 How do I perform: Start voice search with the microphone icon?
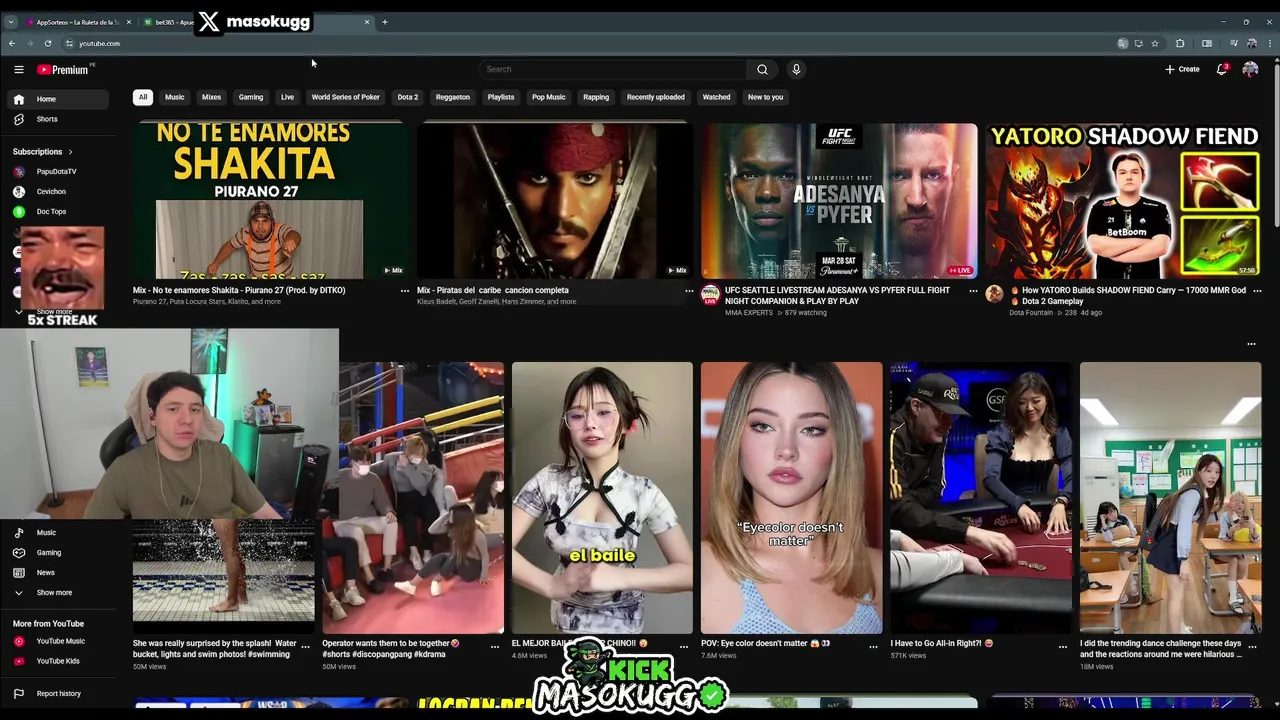tap(796, 69)
